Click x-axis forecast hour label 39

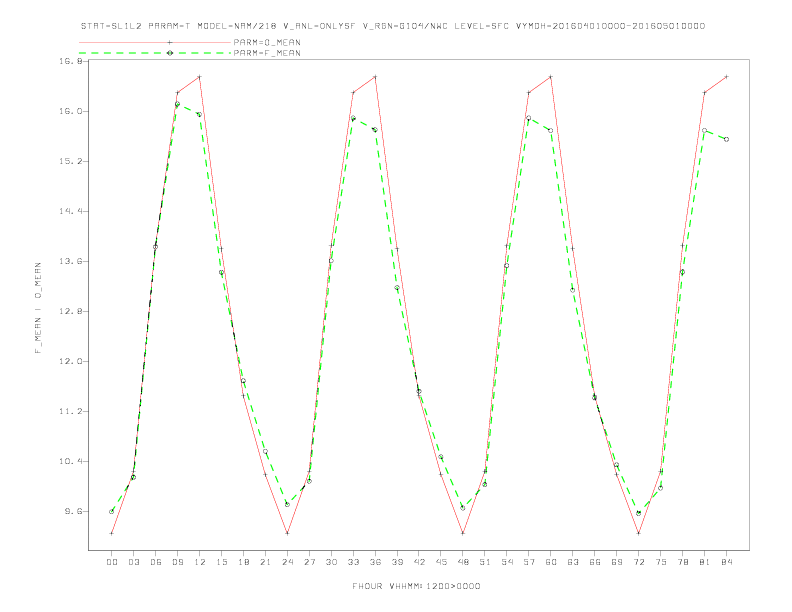(x=397, y=562)
